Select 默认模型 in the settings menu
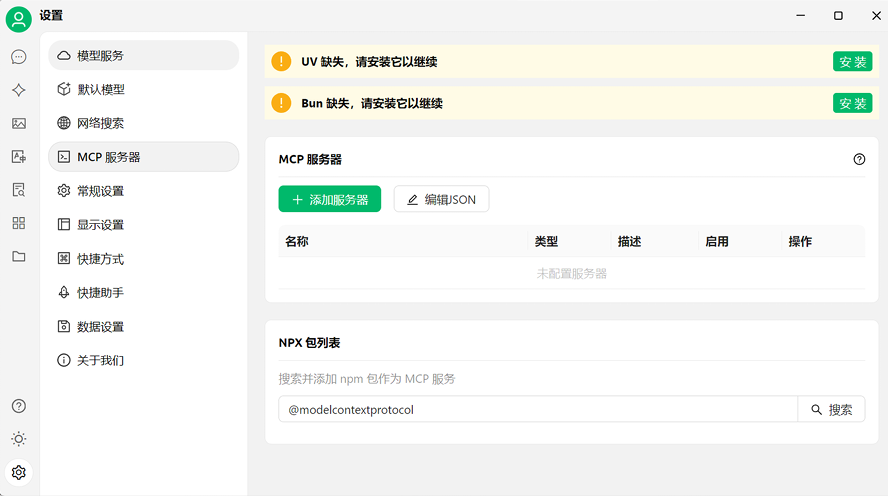The image size is (888, 496). (x=144, y=89)
